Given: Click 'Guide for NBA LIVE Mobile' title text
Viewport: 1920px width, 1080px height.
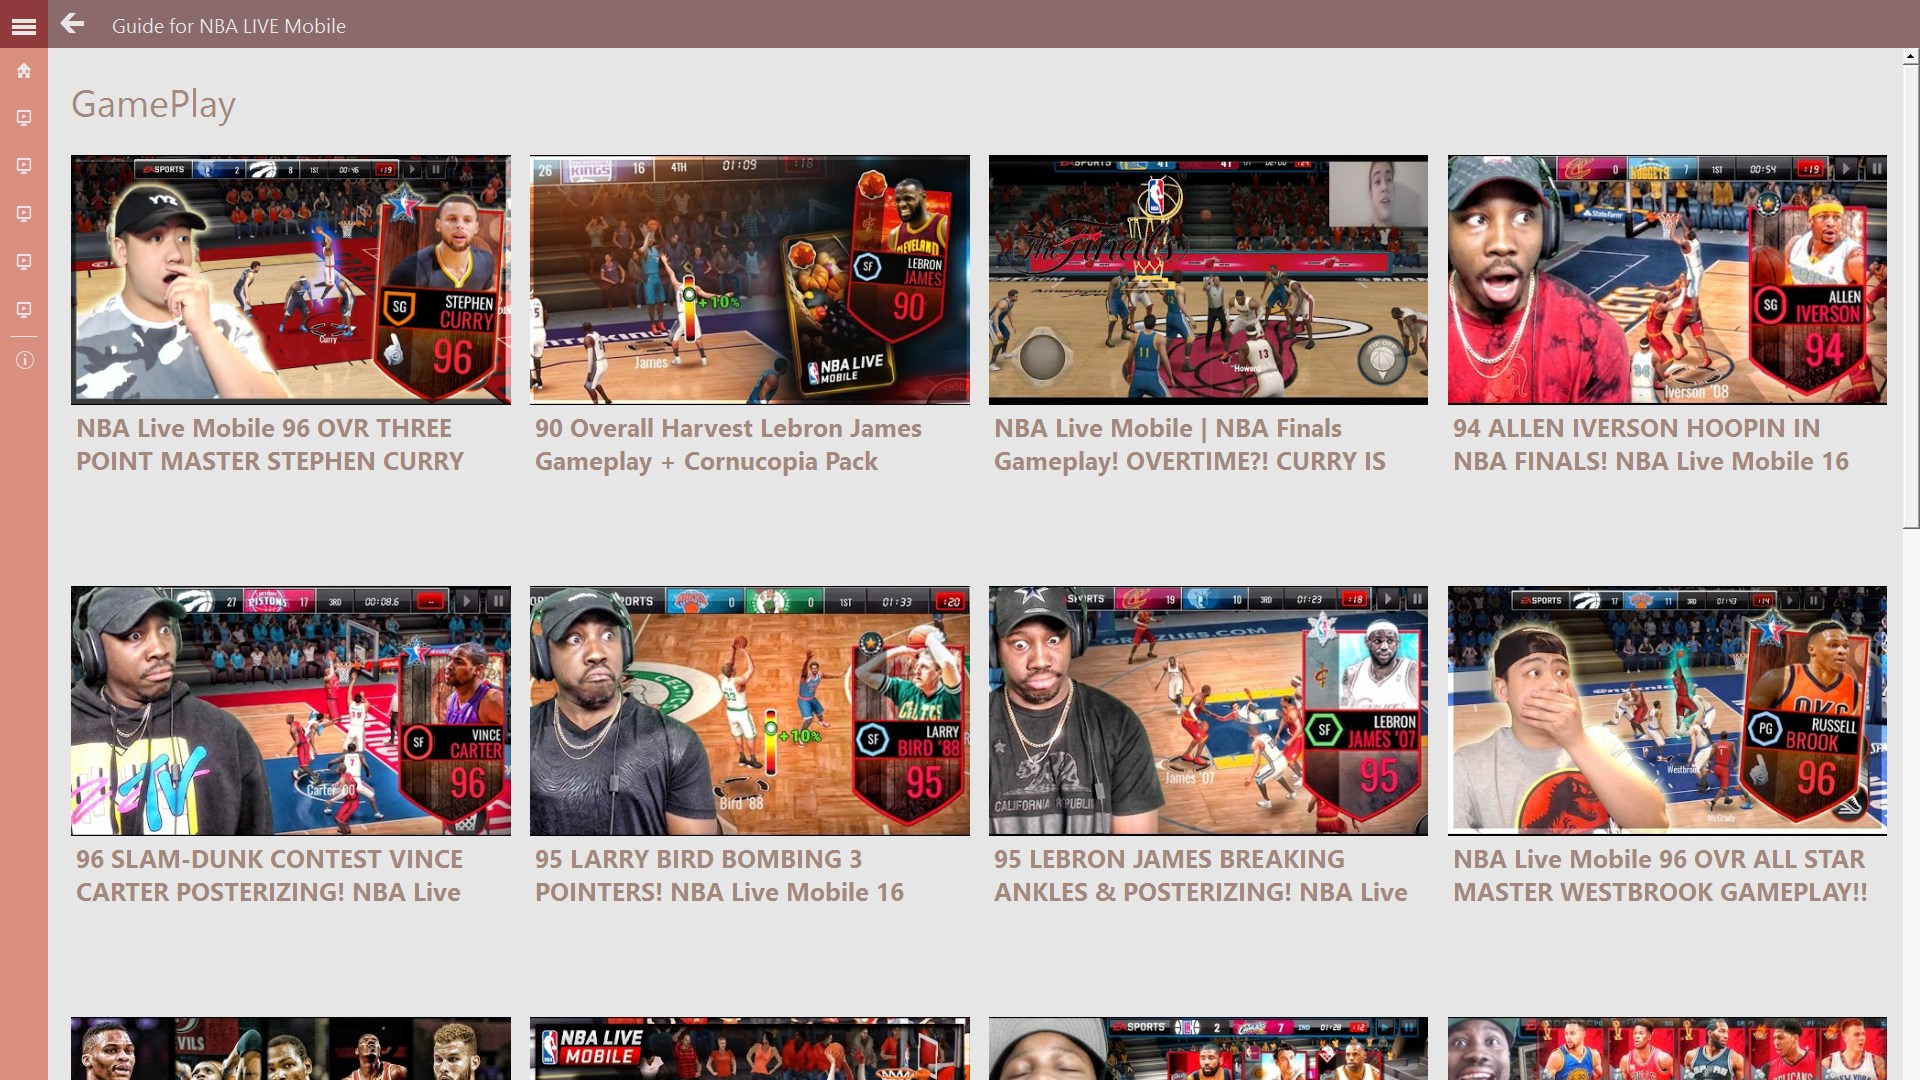Looking at the screenshot, I should point(229,26).
